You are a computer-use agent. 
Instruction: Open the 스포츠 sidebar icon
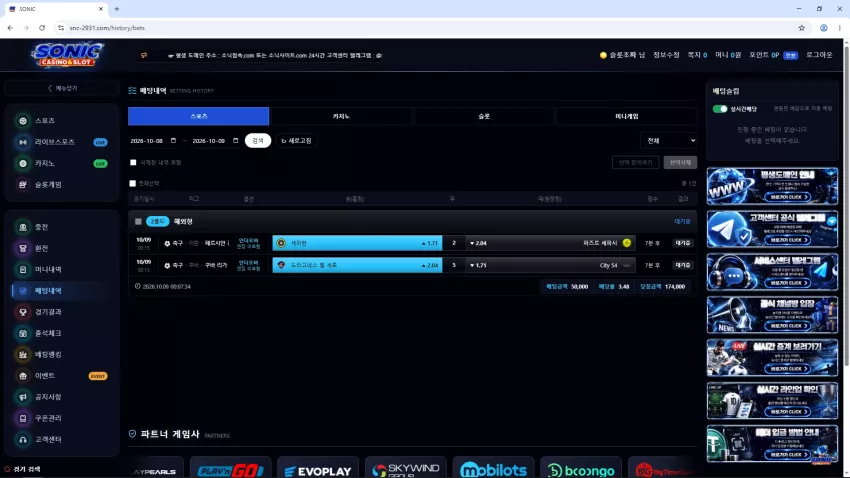point(23,120)
